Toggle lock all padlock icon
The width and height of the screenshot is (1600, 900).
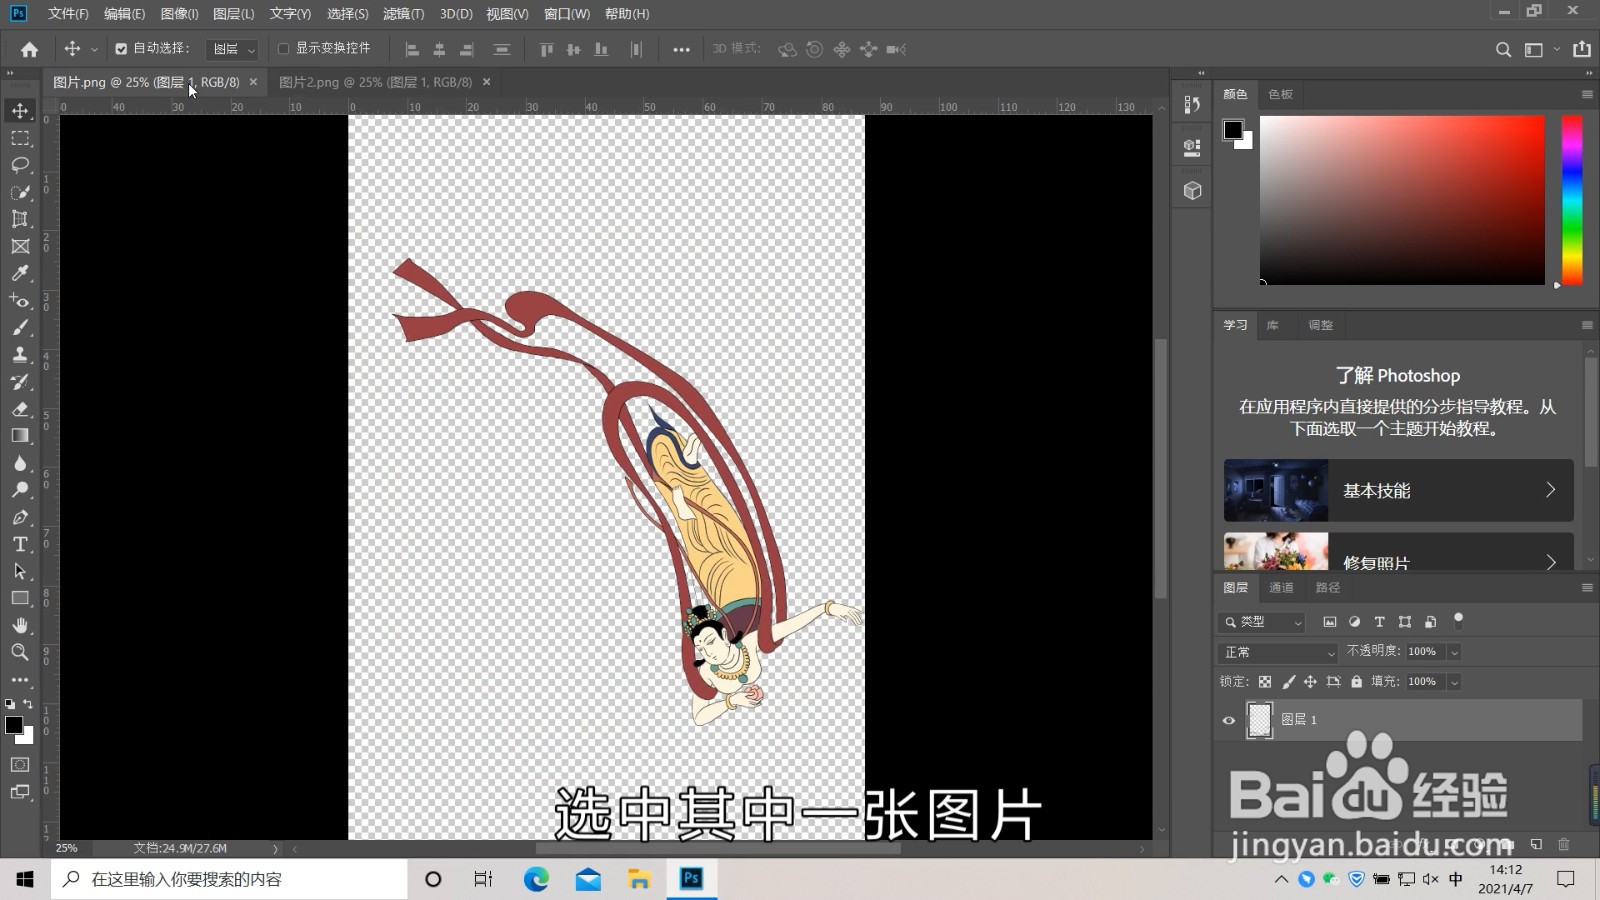(x=1356, y=681)
